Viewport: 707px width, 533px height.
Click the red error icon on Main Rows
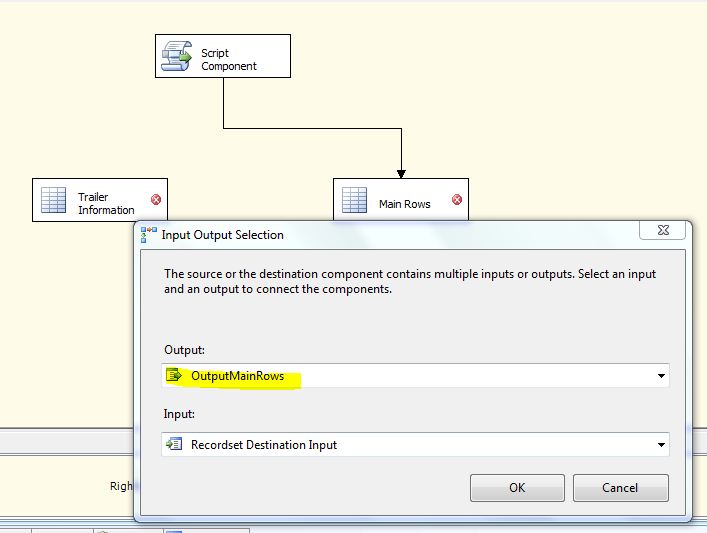pos(457,200)
